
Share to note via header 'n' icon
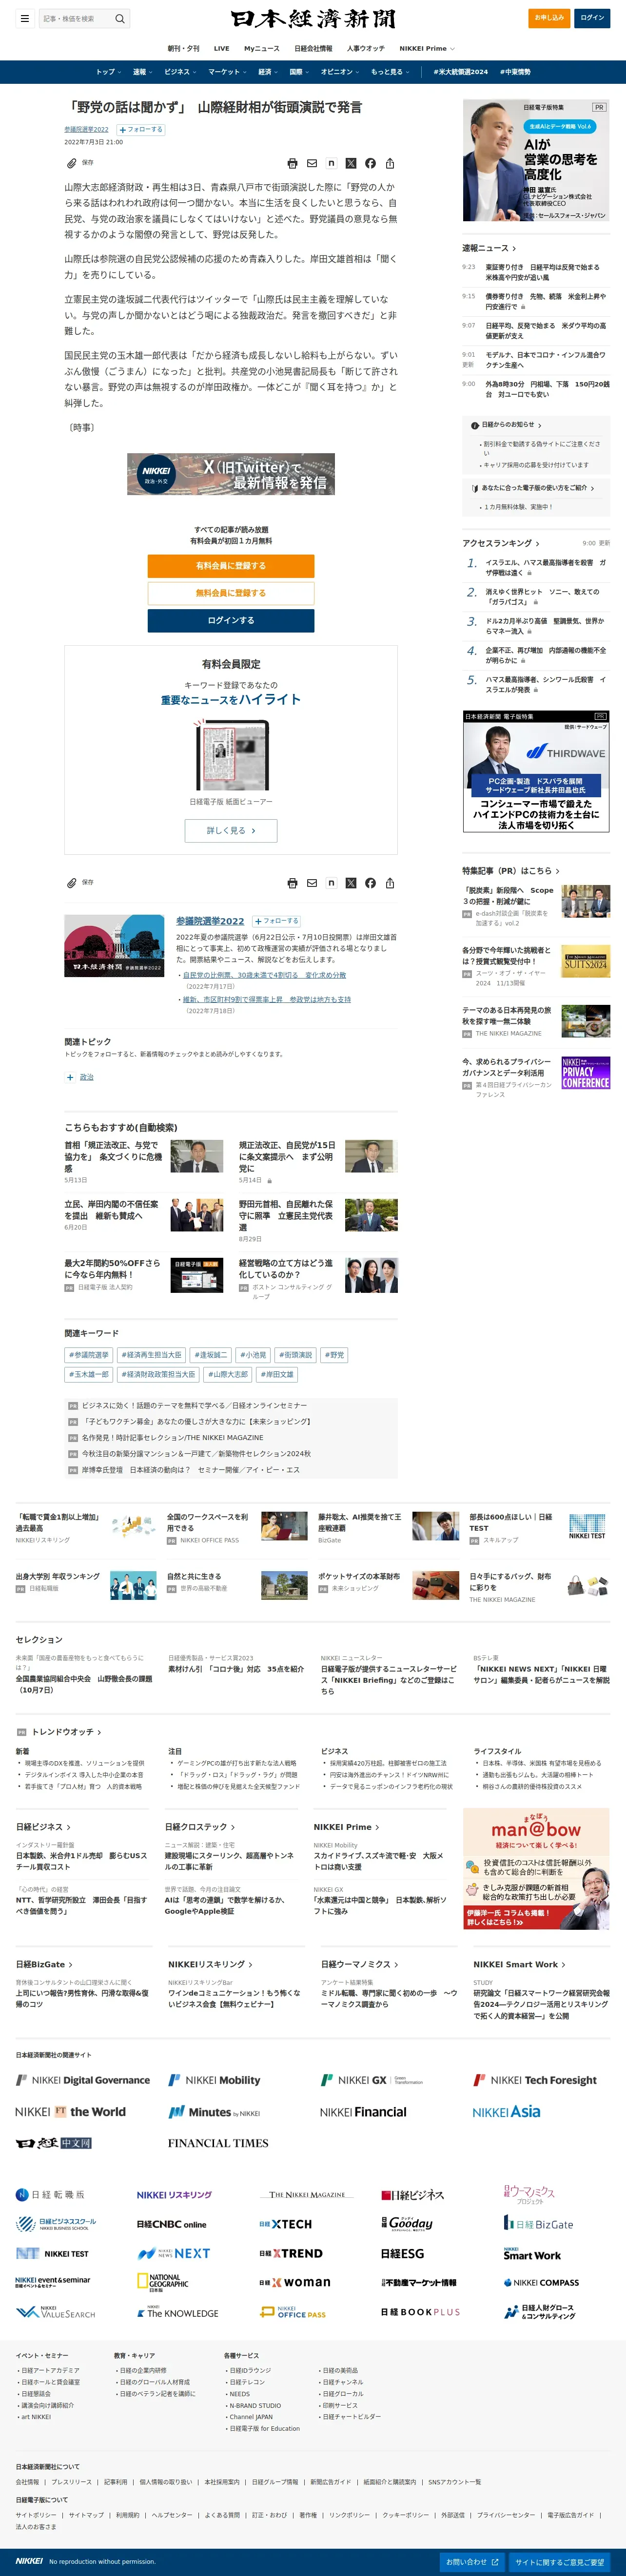tap(331, 163)
